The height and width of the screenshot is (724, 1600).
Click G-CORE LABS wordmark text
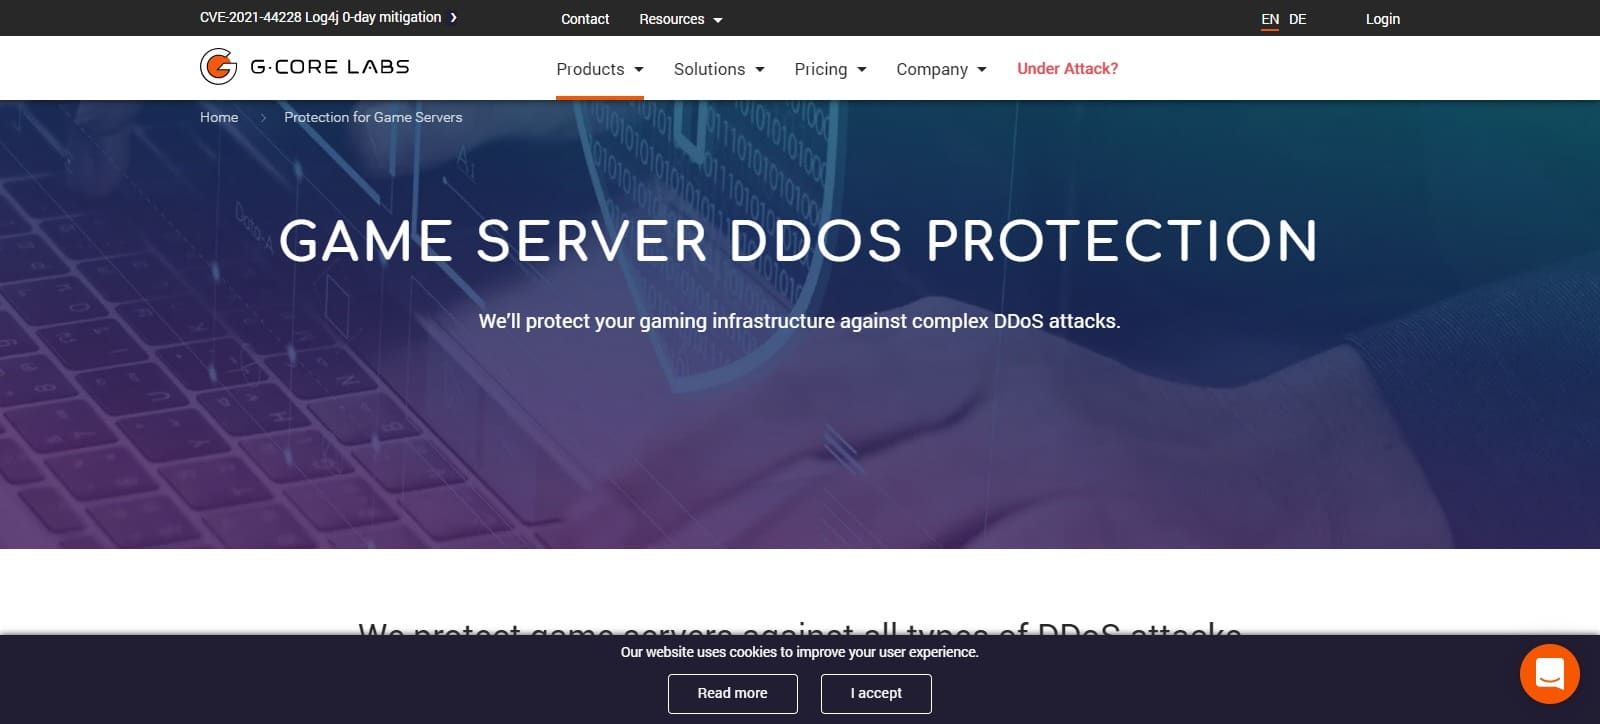coord(330,67)
